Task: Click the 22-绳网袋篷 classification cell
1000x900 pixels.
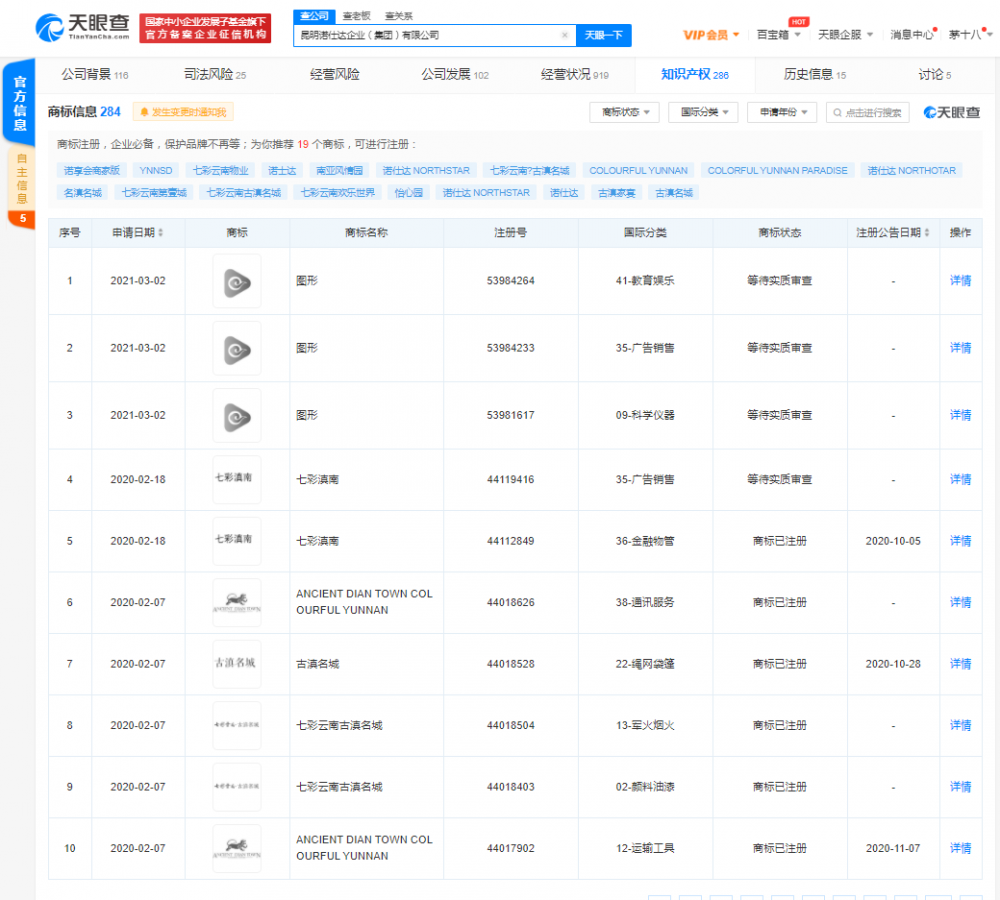Action: click(x=645, y=664)
